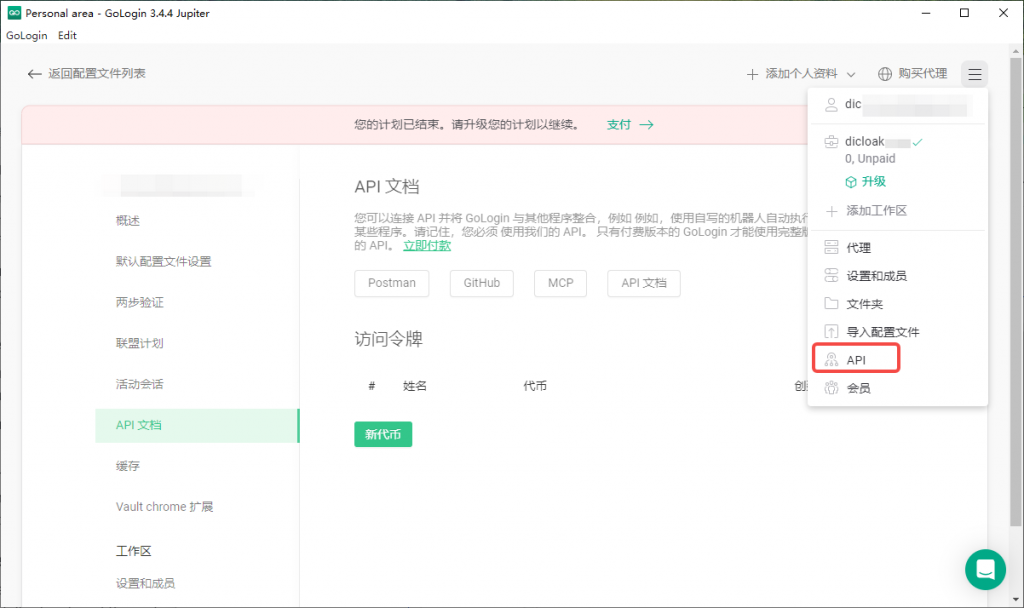The width and height of the screenshot is (1024, 608).
Task: Click the 0, Unpaid plan status text
Action: (x=870, y=159)
